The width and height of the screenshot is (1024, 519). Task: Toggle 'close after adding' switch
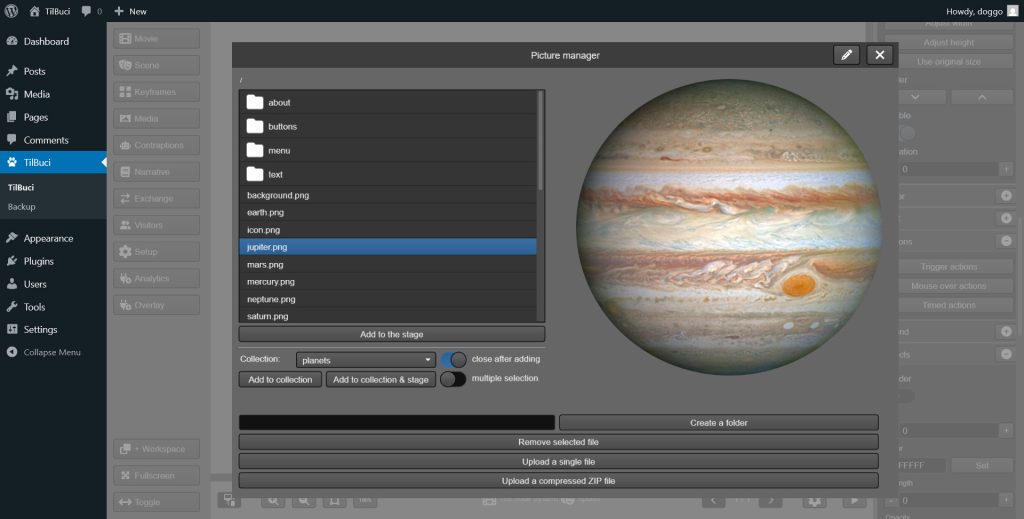[453, 359]
